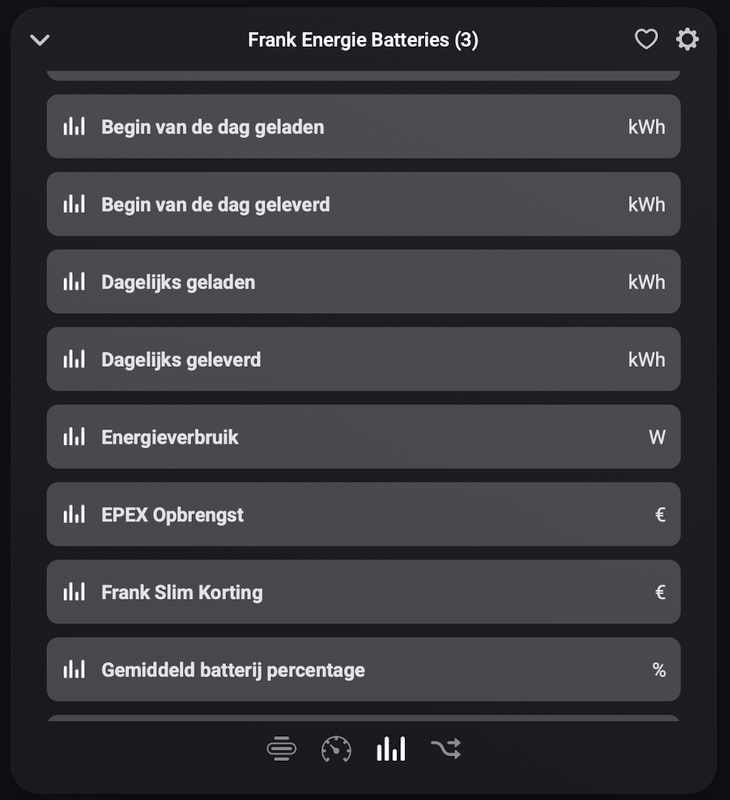Click the bar chart icon beside Energieverbruik
This screenshot has height=800, width=730.
75,437
